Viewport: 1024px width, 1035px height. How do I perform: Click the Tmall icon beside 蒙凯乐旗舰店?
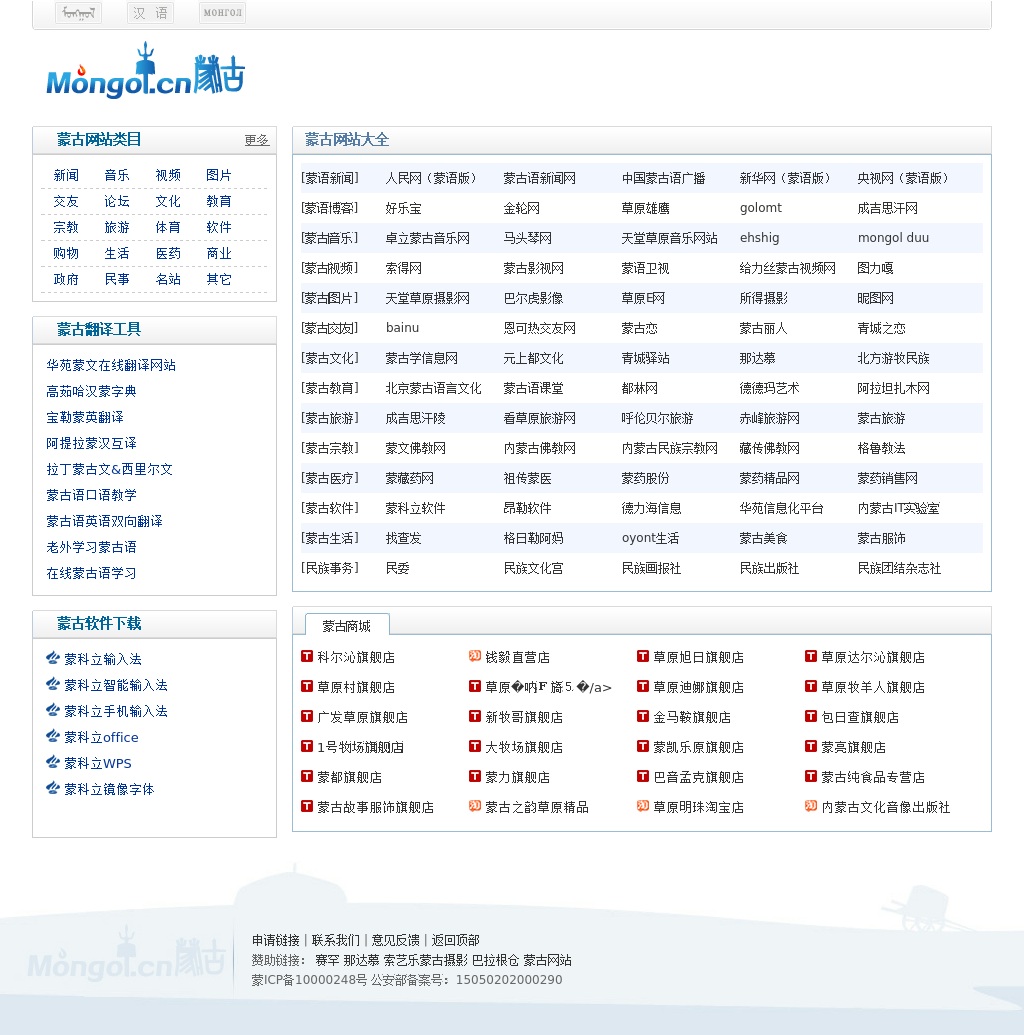click(x=643, y=747)
